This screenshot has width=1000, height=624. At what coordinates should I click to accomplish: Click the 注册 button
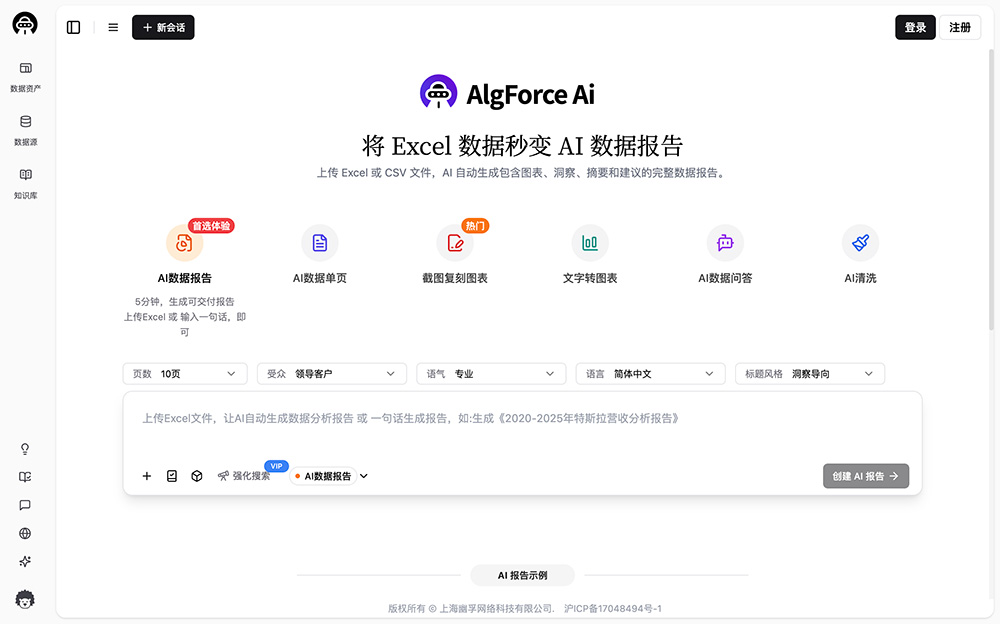coord(960,27)
